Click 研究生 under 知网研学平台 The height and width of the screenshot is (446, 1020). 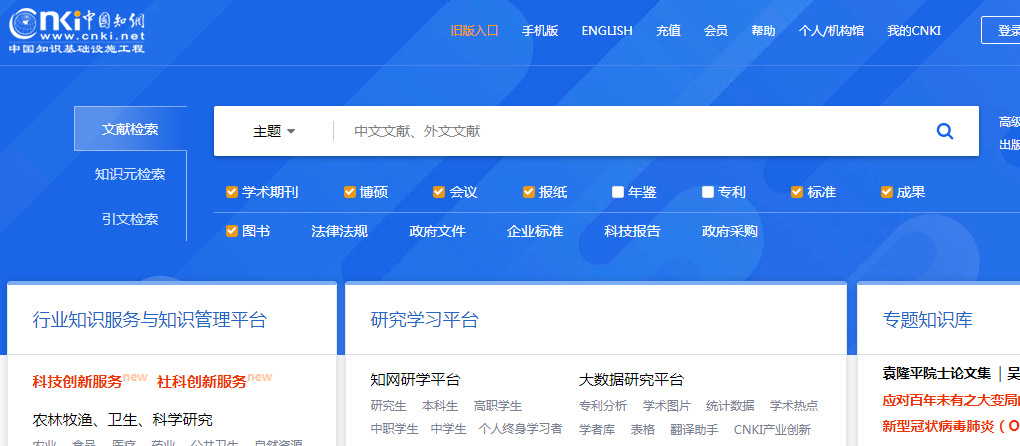click(388, 406)
